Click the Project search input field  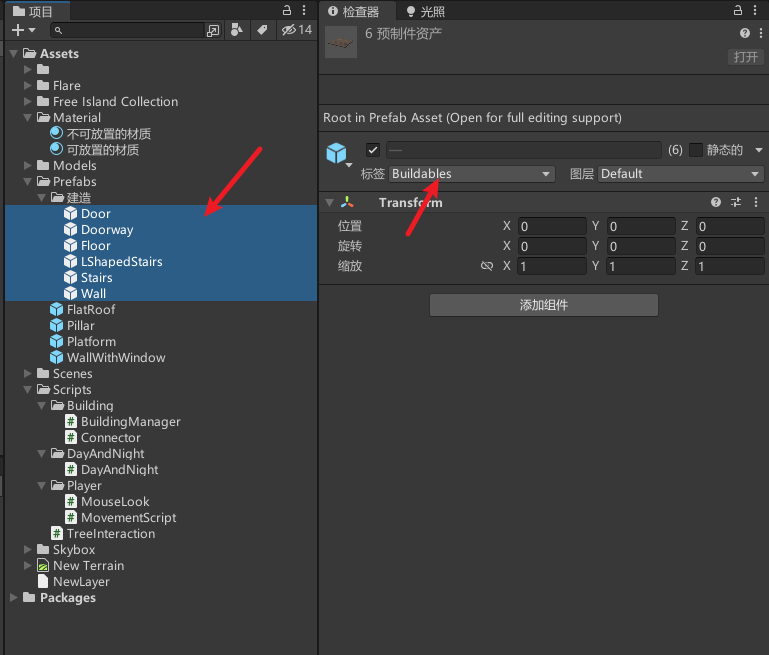tap(127, 30)
